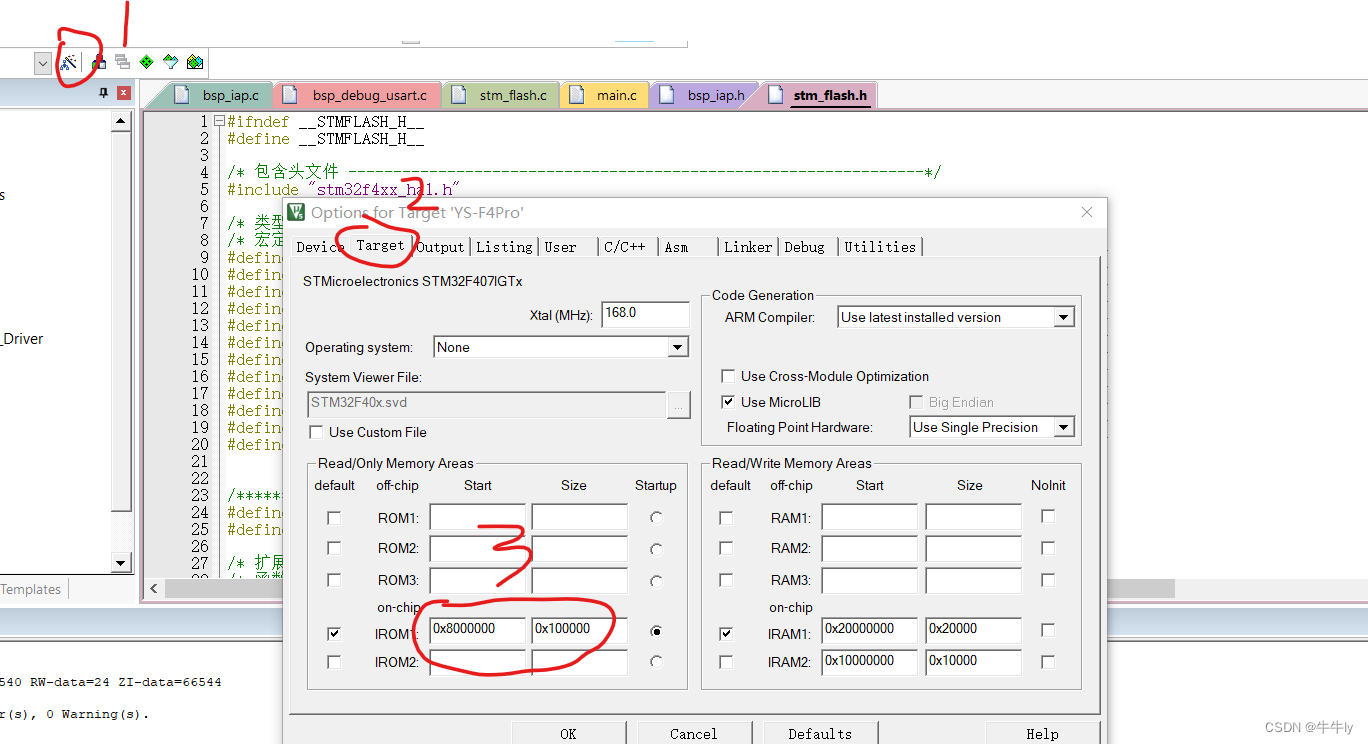Disable the Use MicroLIB checkbox
Viewport: 1368px width, 744px height.
pos(728,401)
